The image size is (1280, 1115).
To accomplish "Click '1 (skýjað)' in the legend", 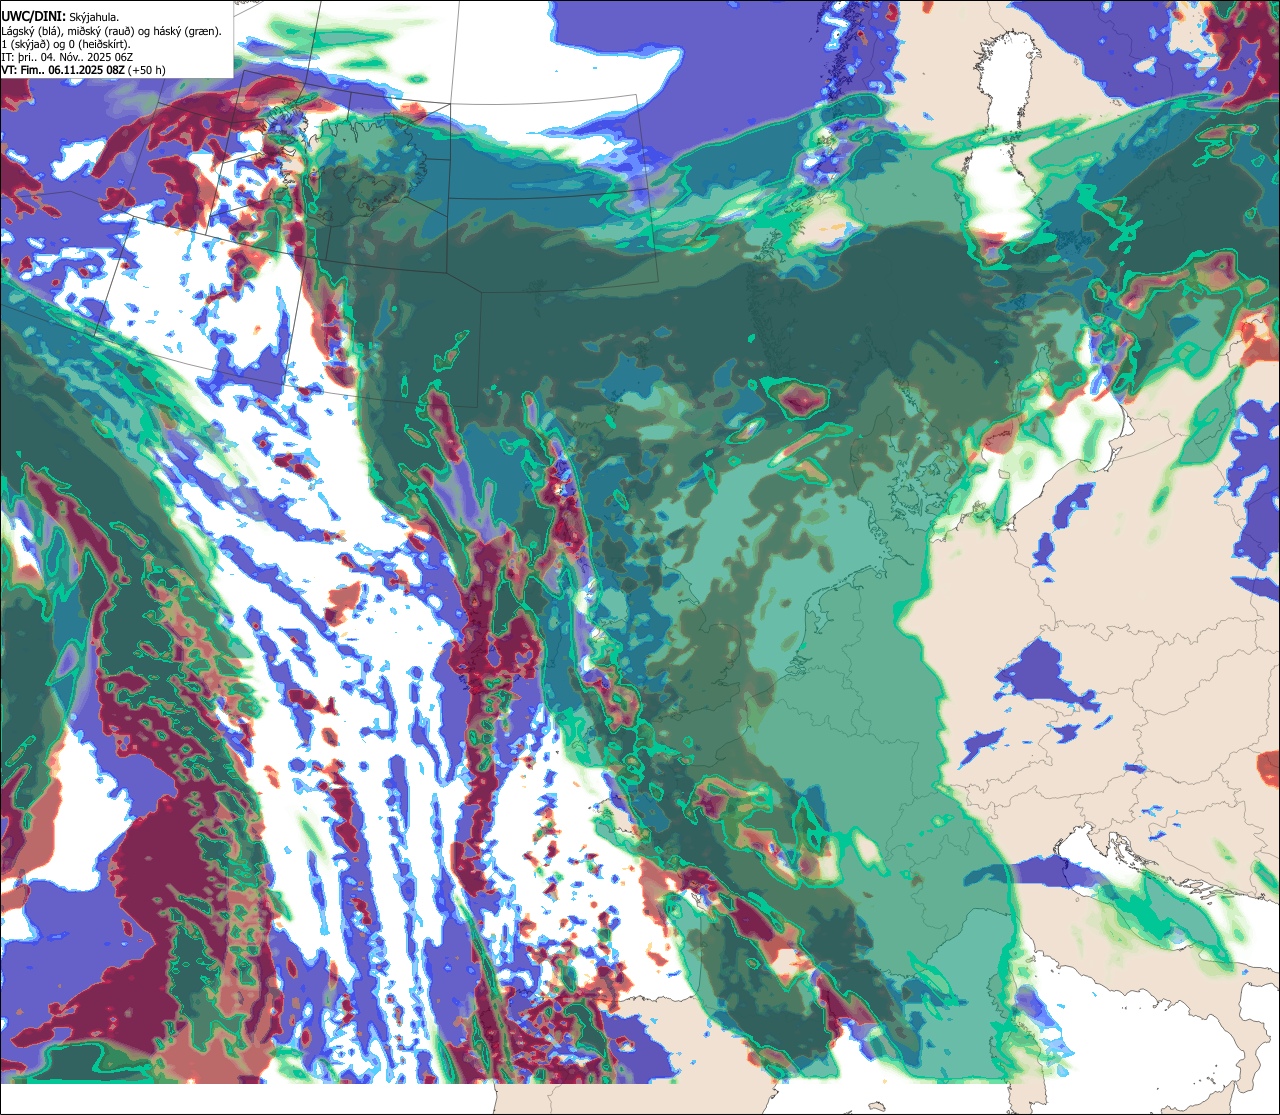I will 25,44.
